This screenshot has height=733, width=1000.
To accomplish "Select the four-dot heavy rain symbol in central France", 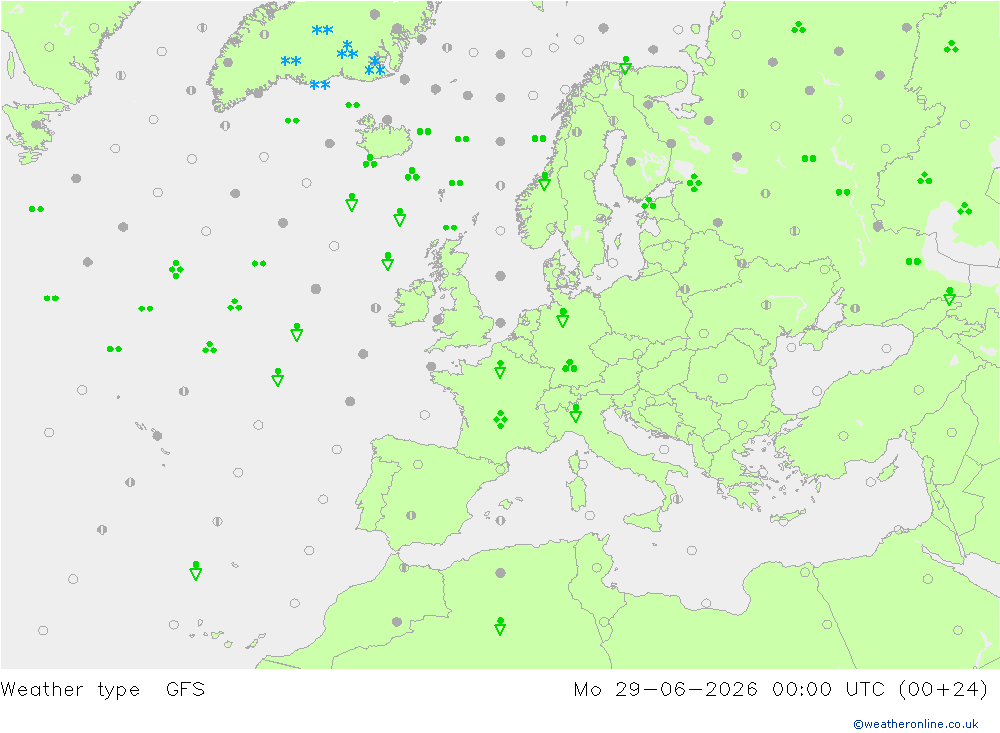I will (x=500, y=419).
